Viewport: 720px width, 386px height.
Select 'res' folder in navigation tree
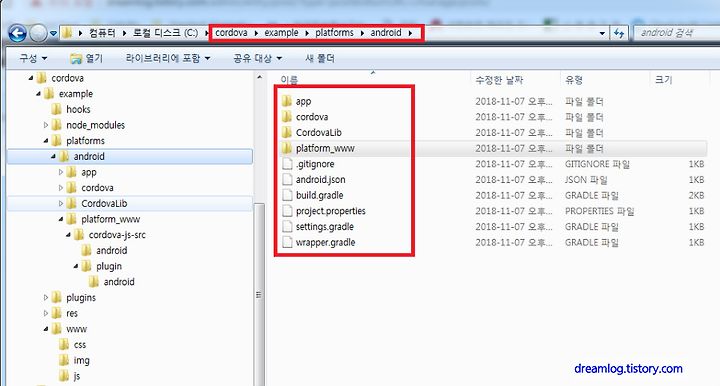click(x=64, y=313)
